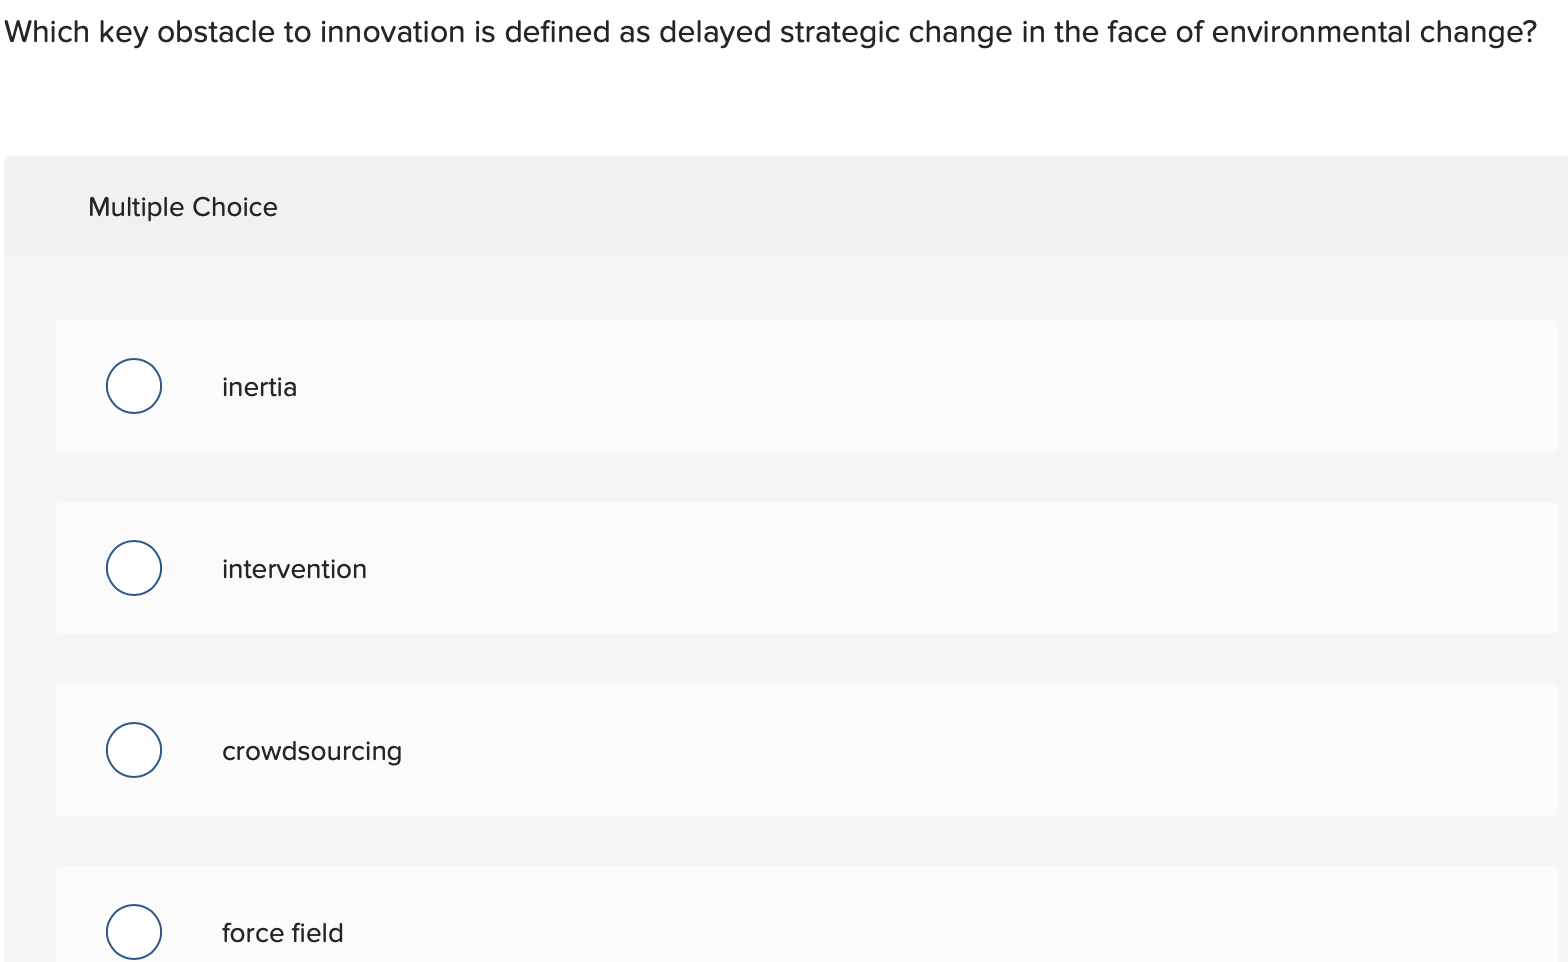
Task: Select the radio button for intervention
Action: point(133,567)
